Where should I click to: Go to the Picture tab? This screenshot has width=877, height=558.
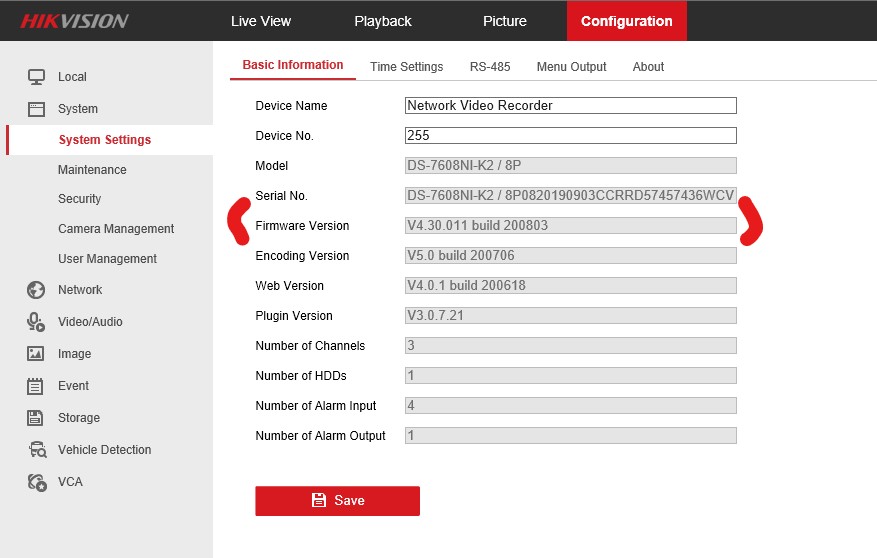(504, 21)
